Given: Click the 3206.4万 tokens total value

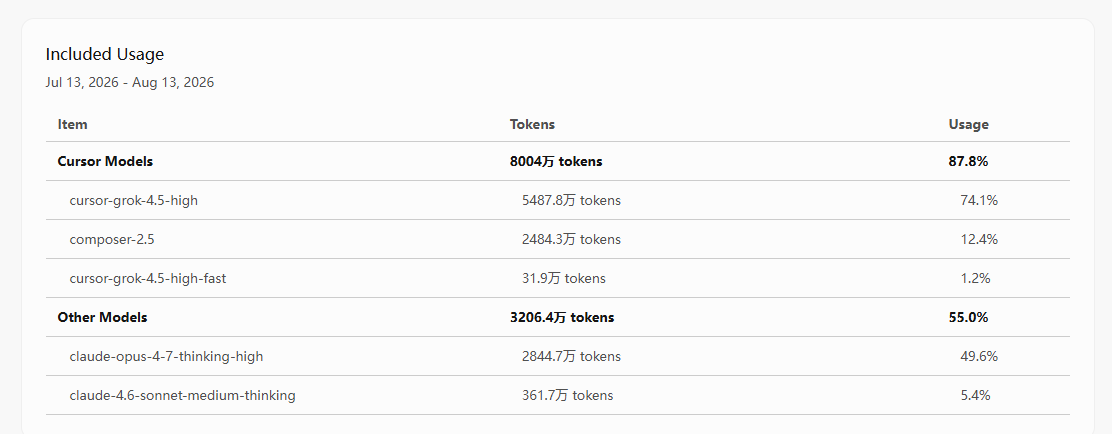Looking at the screenshot, I should [562, 318].
